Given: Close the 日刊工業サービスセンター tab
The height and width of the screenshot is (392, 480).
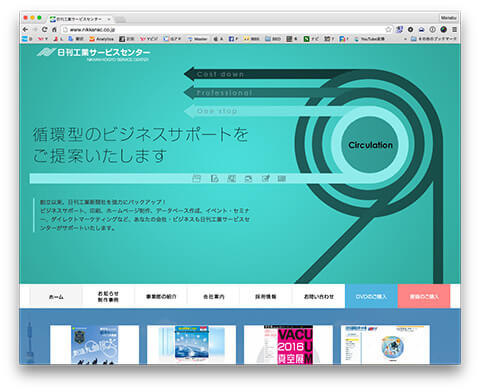Looking at the screenshot, I should click(109, 19).
